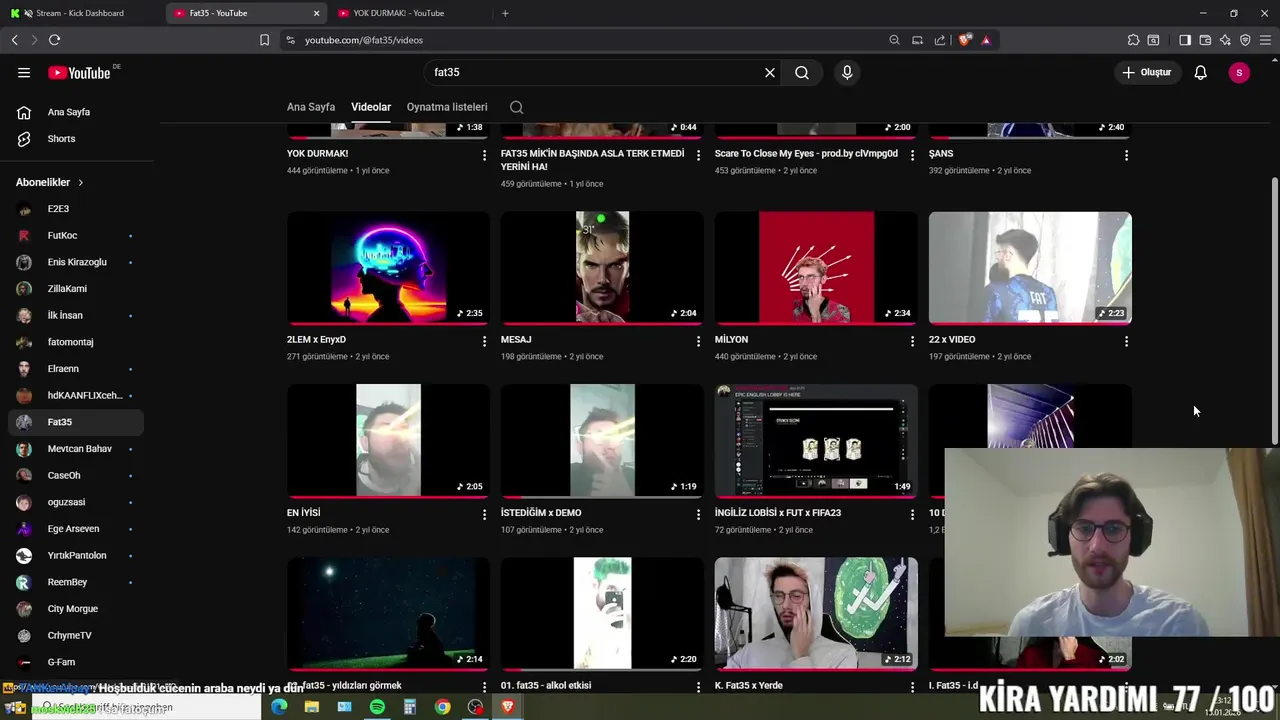Zoom out magnifier in address bar

[894, 40]
